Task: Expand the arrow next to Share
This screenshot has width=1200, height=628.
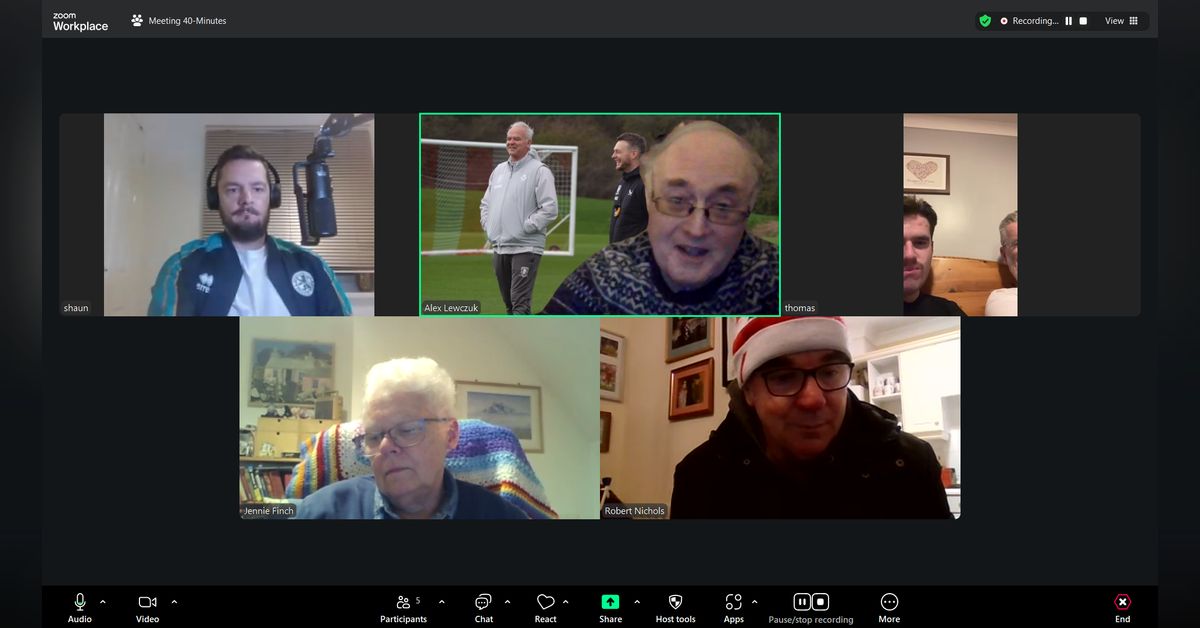Action: (x=637, y=602)
